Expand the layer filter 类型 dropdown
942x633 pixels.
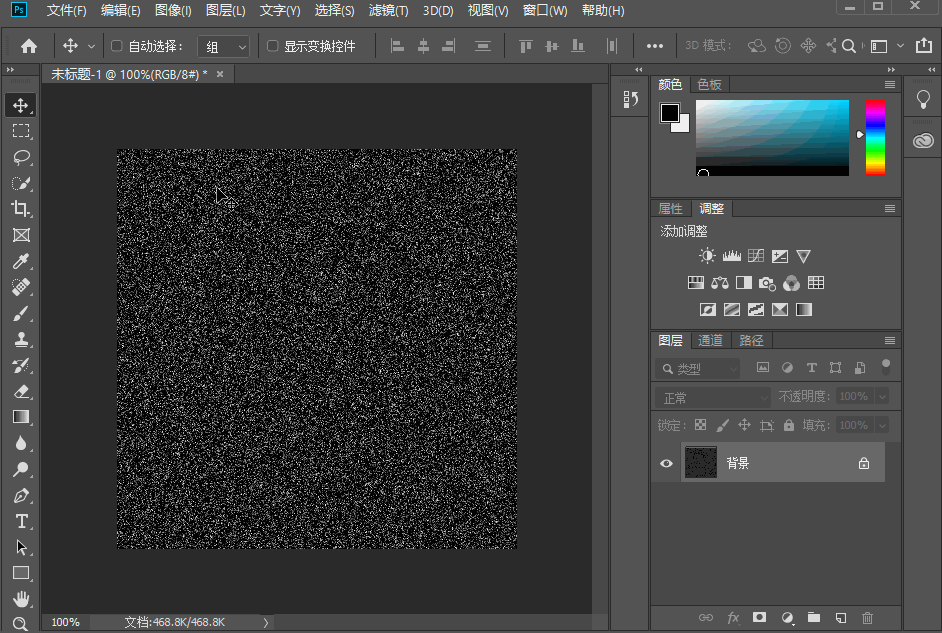698,369
